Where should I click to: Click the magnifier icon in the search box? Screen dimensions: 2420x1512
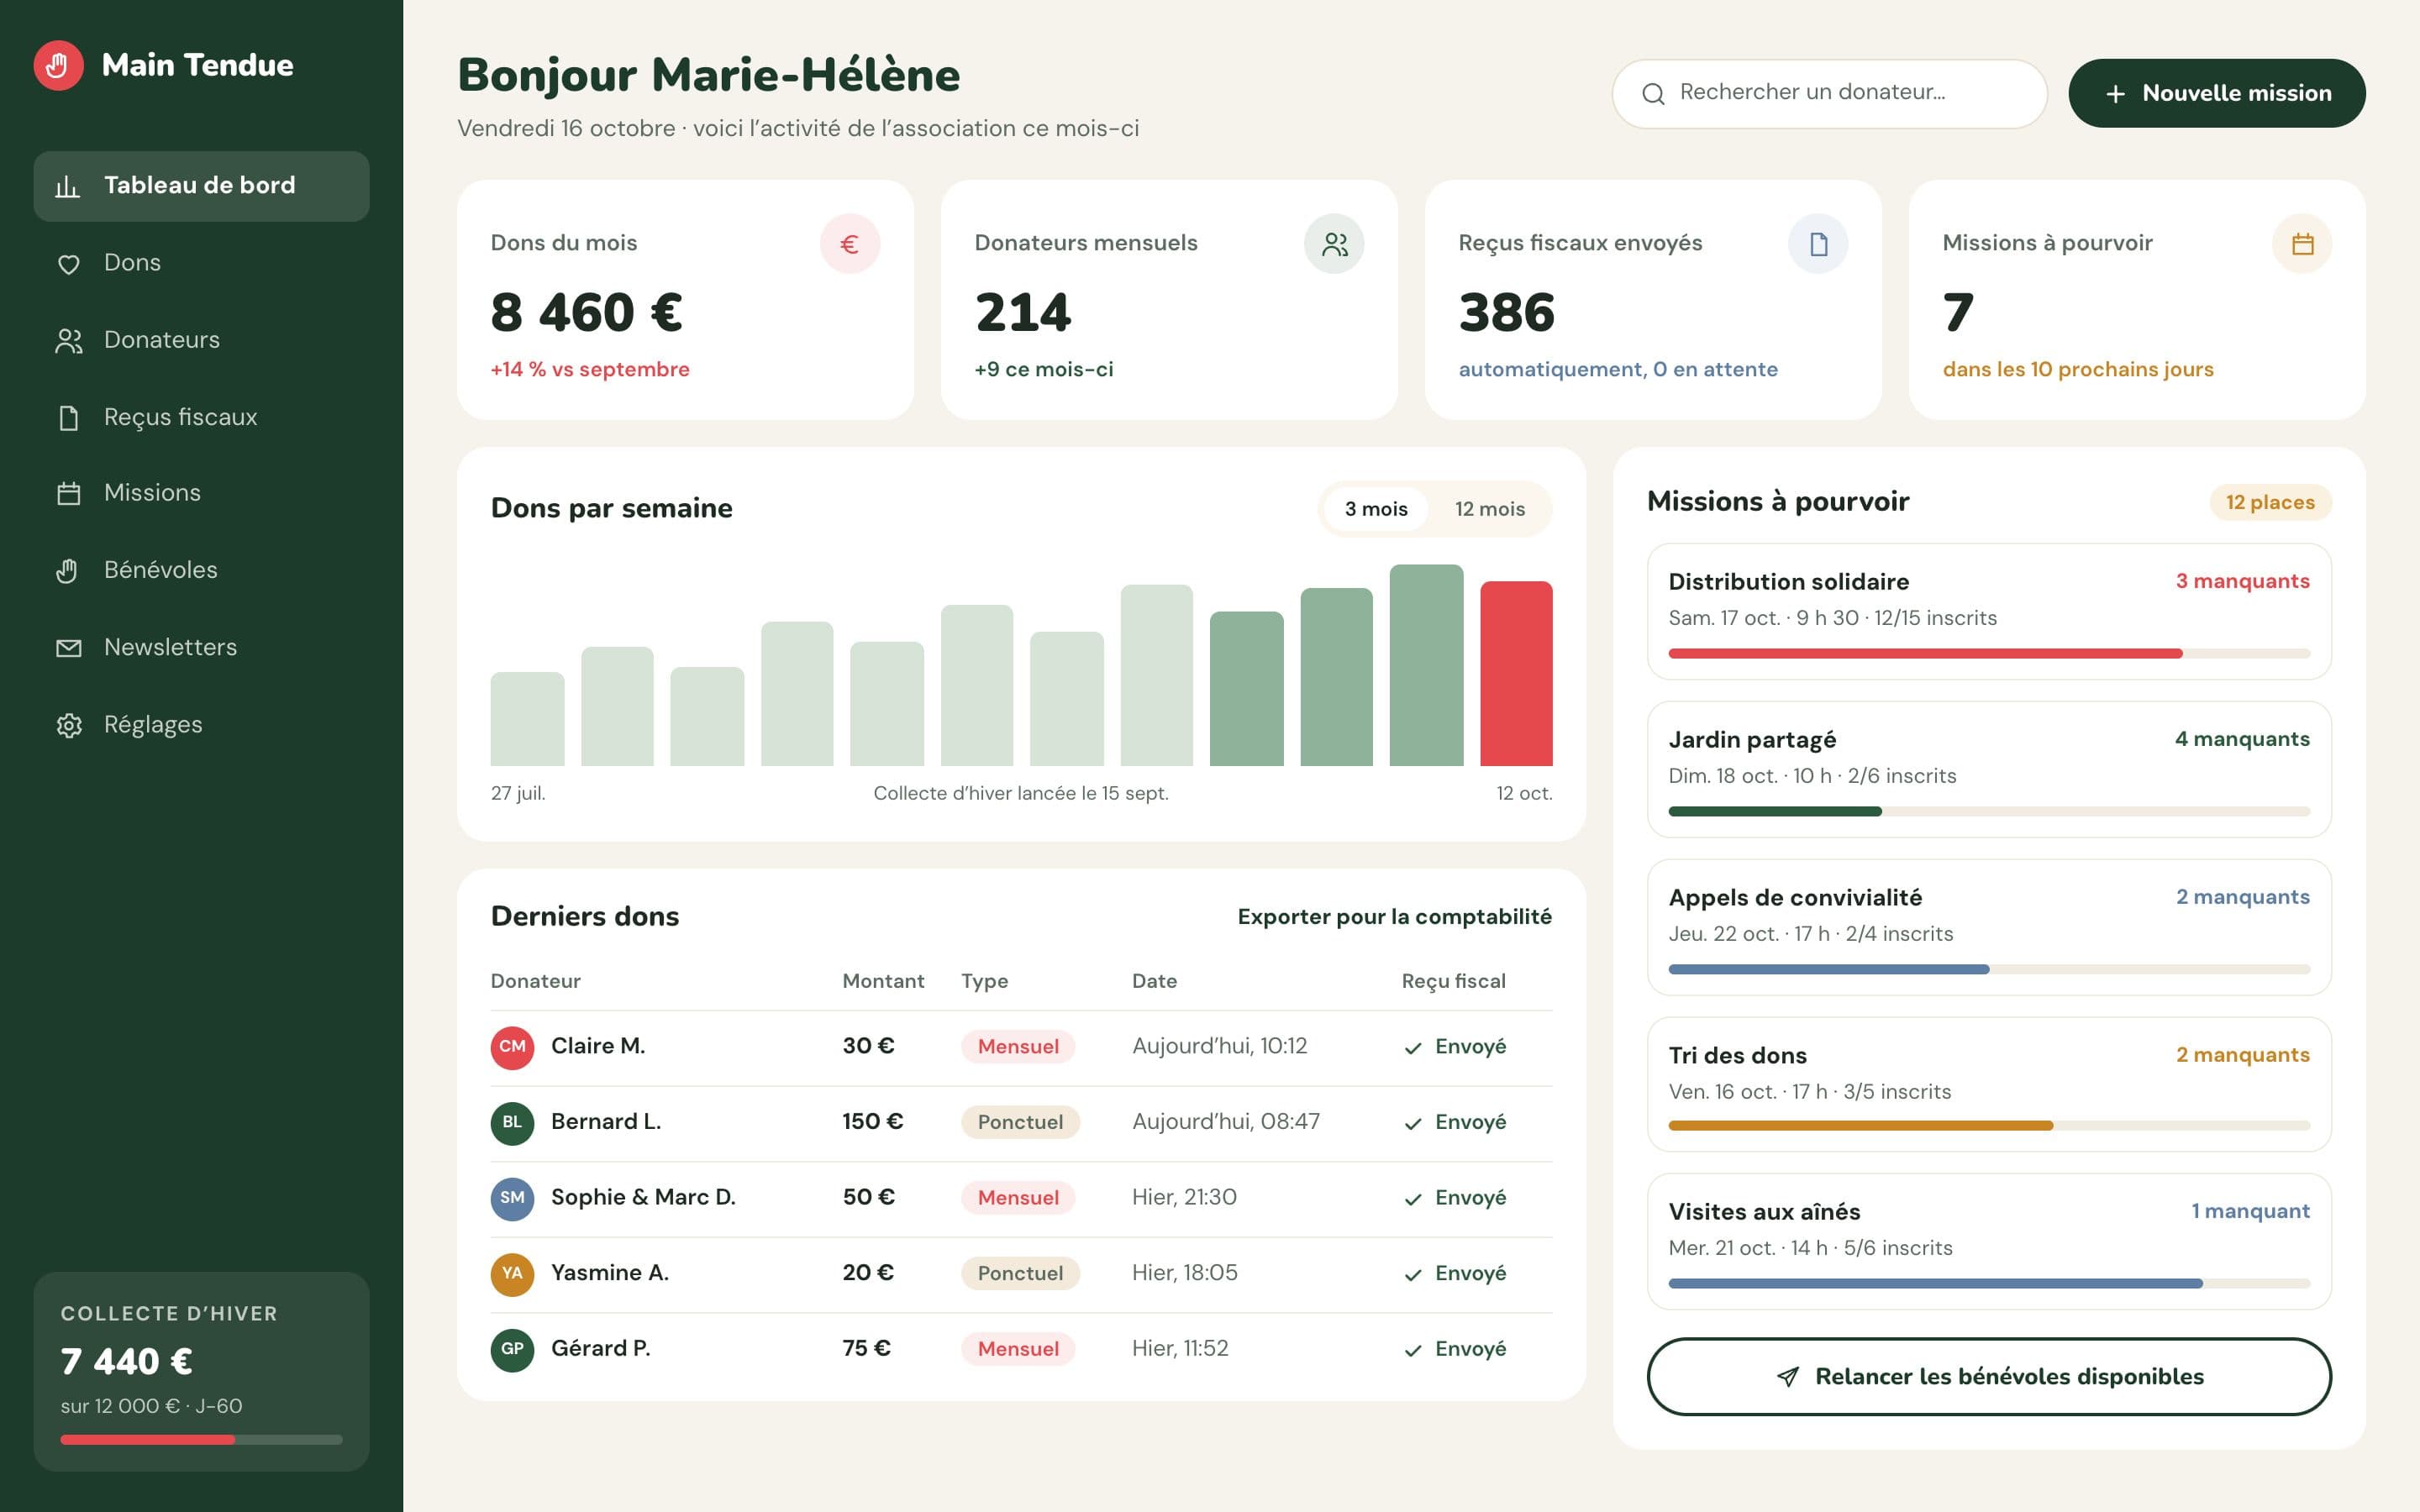(1653, 94)
